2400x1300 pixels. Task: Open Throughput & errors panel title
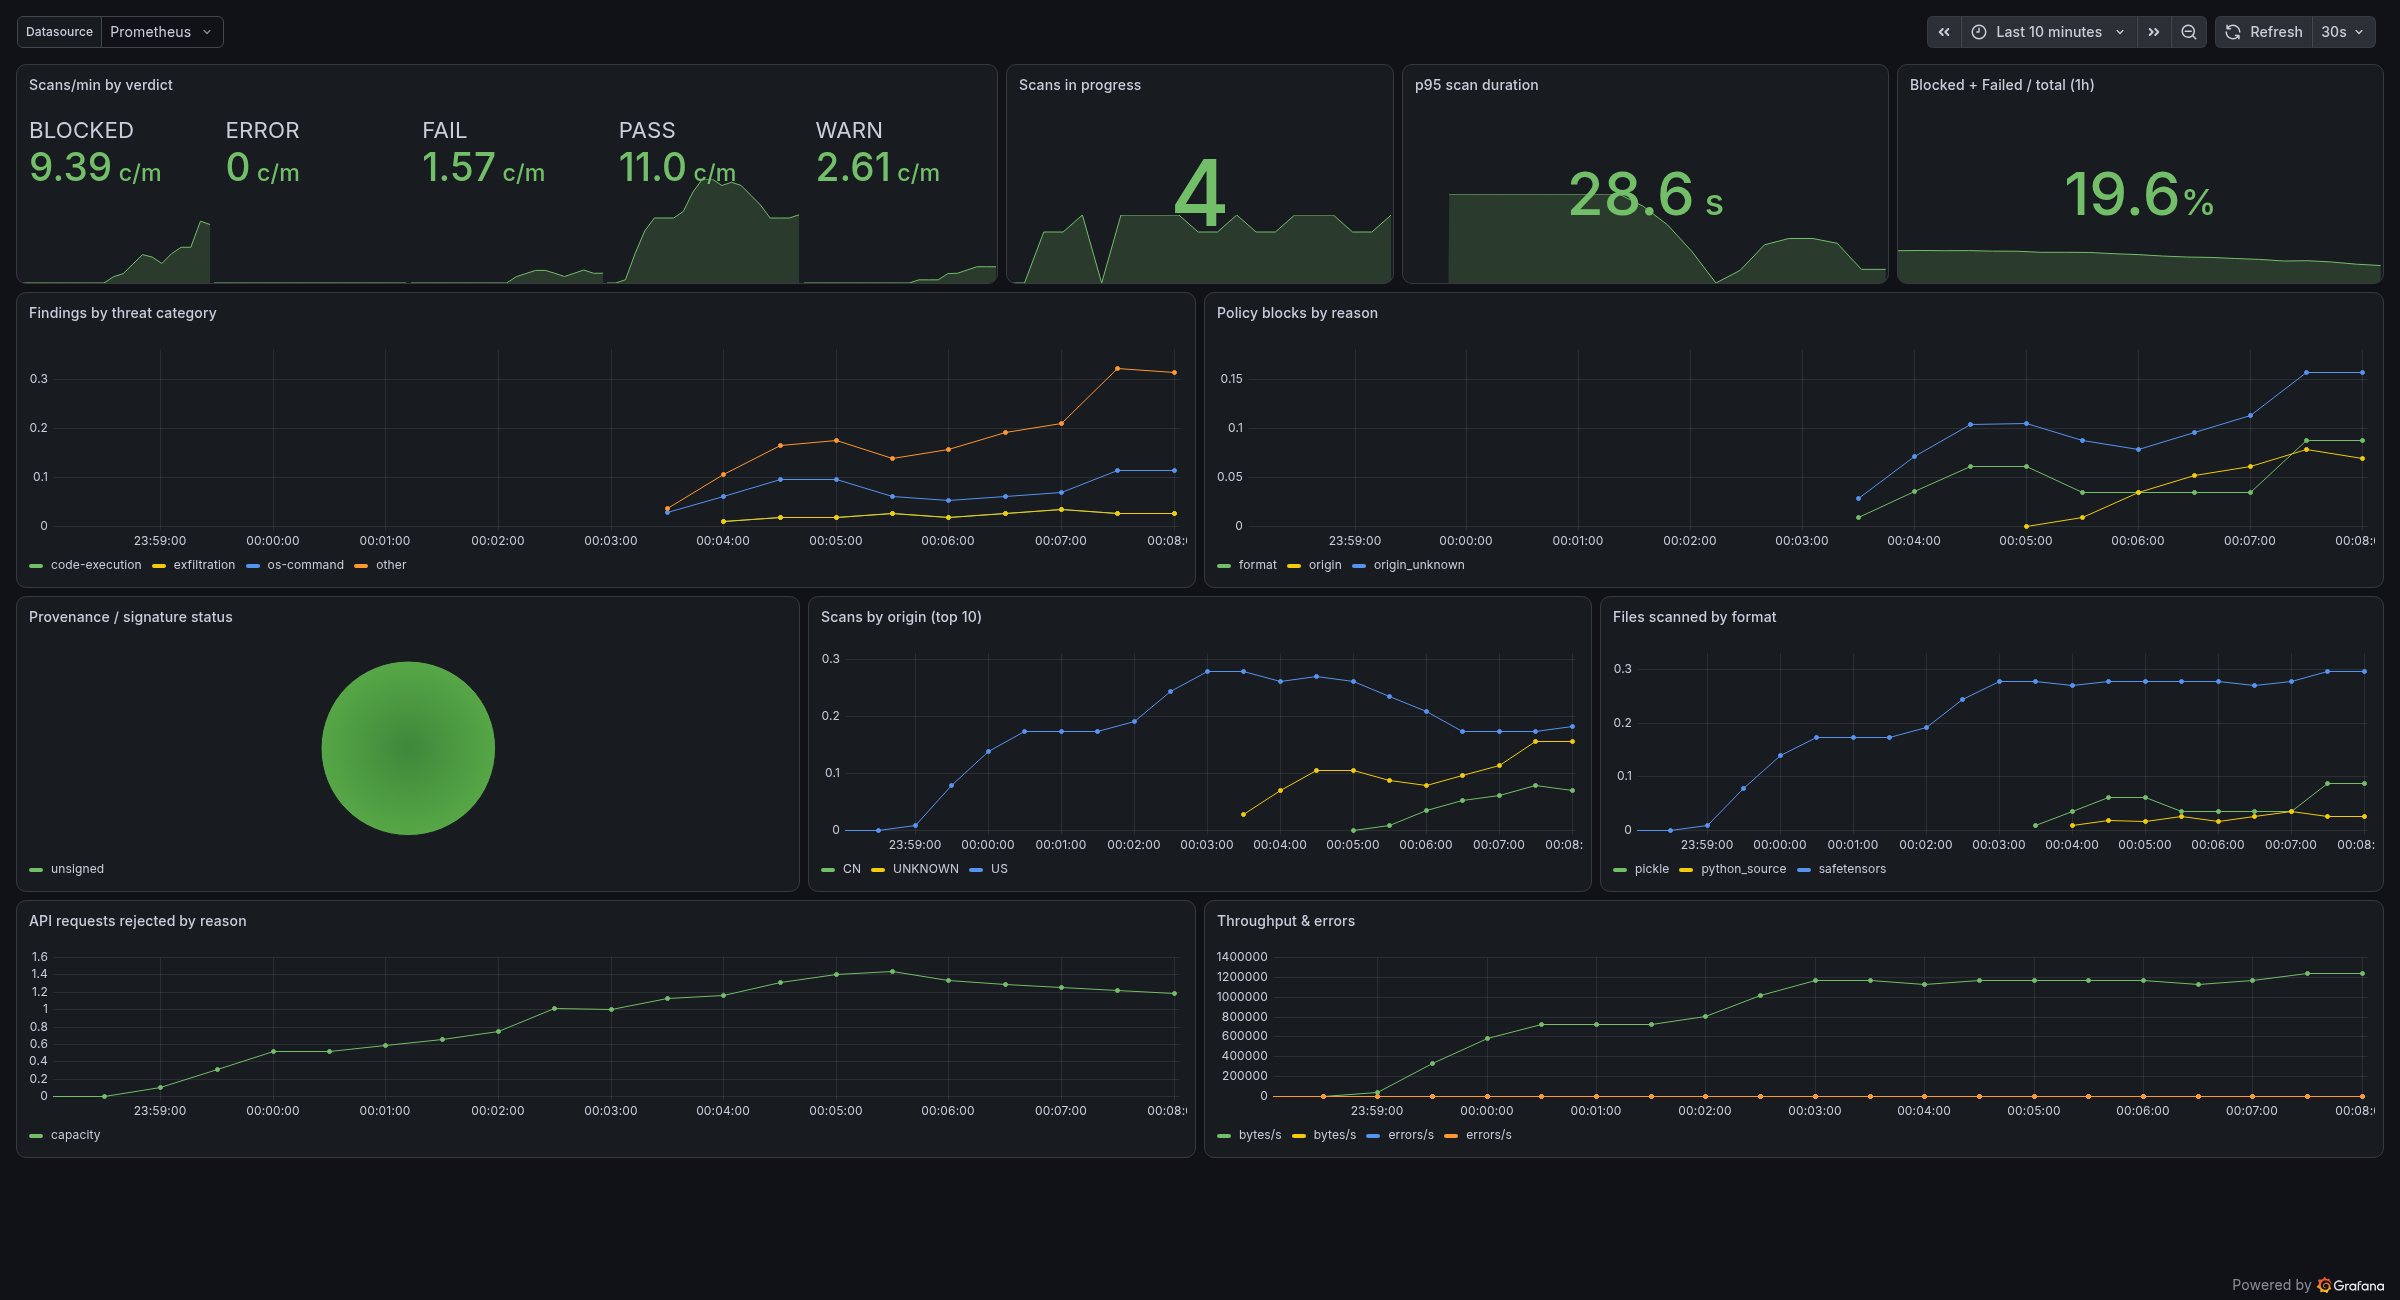click(1286, 921)
